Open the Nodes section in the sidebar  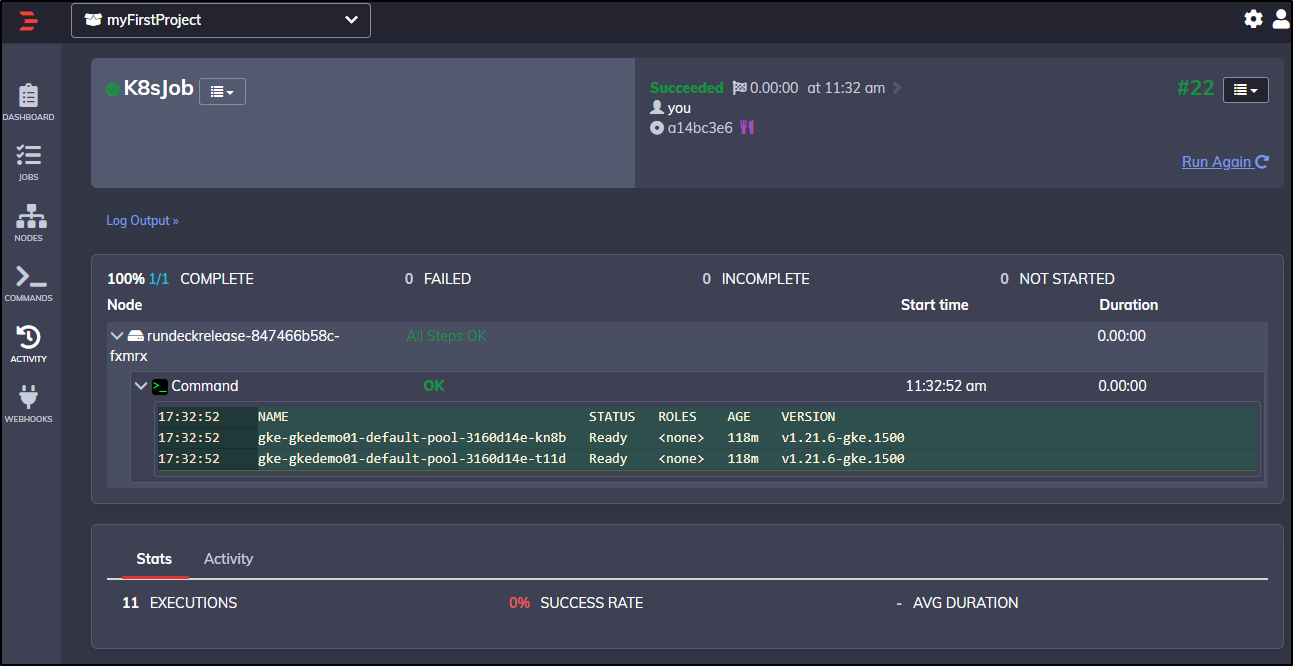tap(29, 223)
